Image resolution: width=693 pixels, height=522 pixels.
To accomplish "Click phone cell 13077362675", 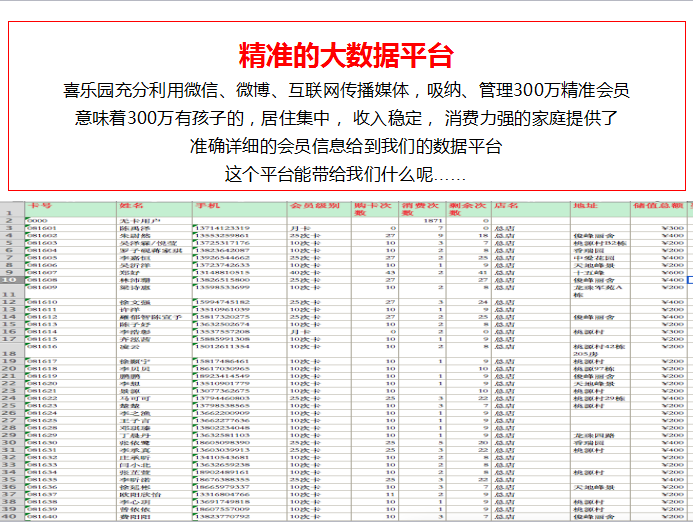I will coord(240,391).
